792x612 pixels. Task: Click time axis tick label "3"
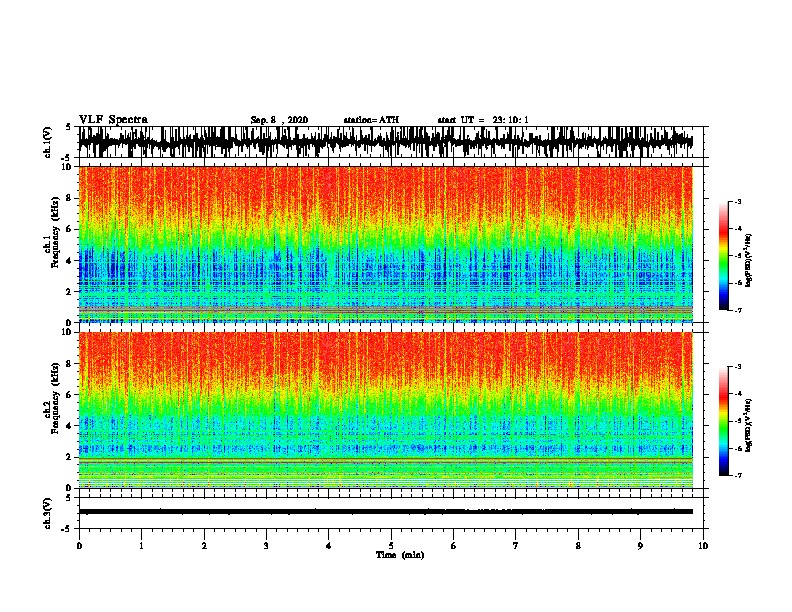(266, 546)
